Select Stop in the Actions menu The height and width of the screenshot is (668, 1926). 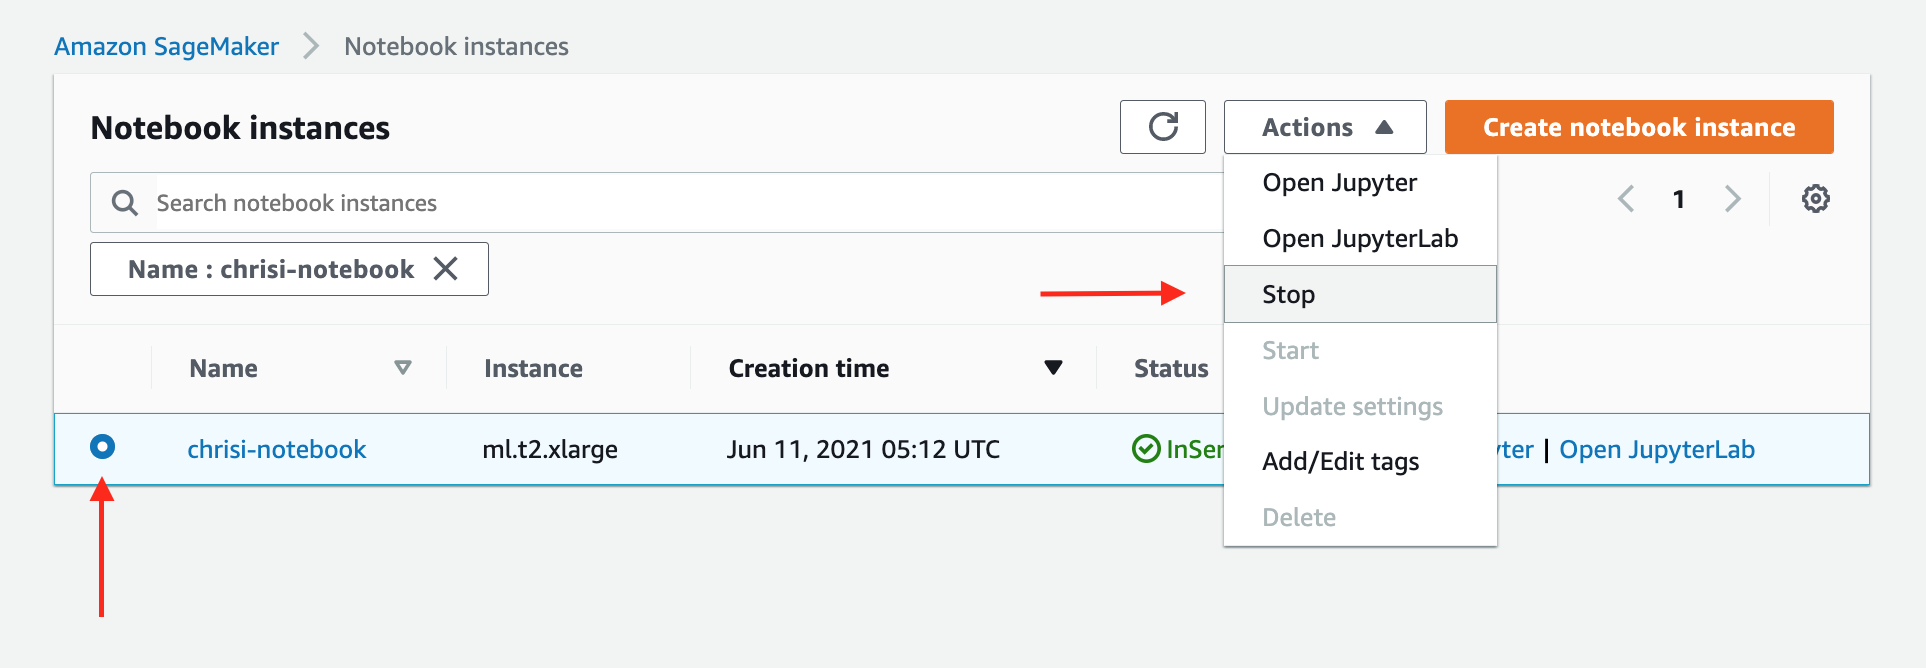[x=1360, y=294]
